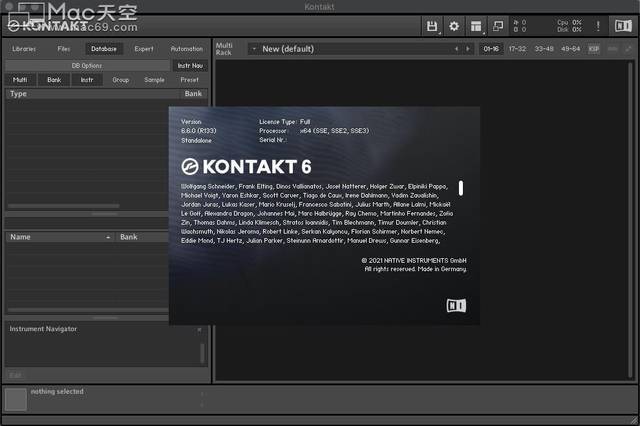Click the Minimize view windows icon

[x=498, y=27]
